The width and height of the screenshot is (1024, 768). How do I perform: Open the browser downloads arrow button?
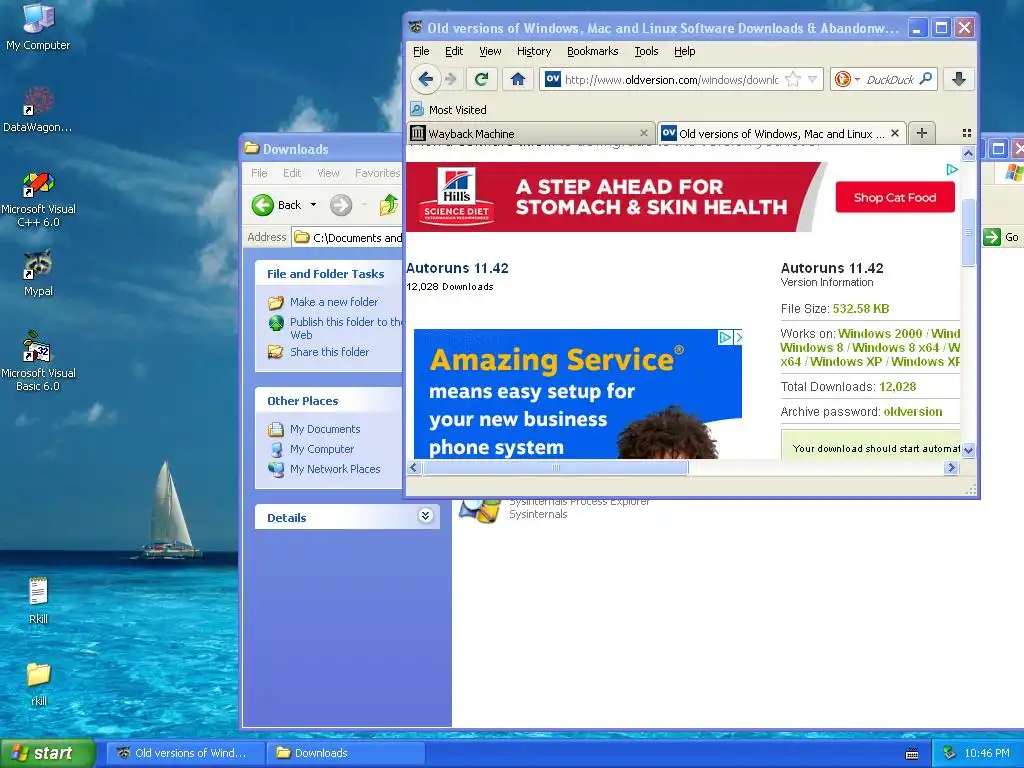959,80
